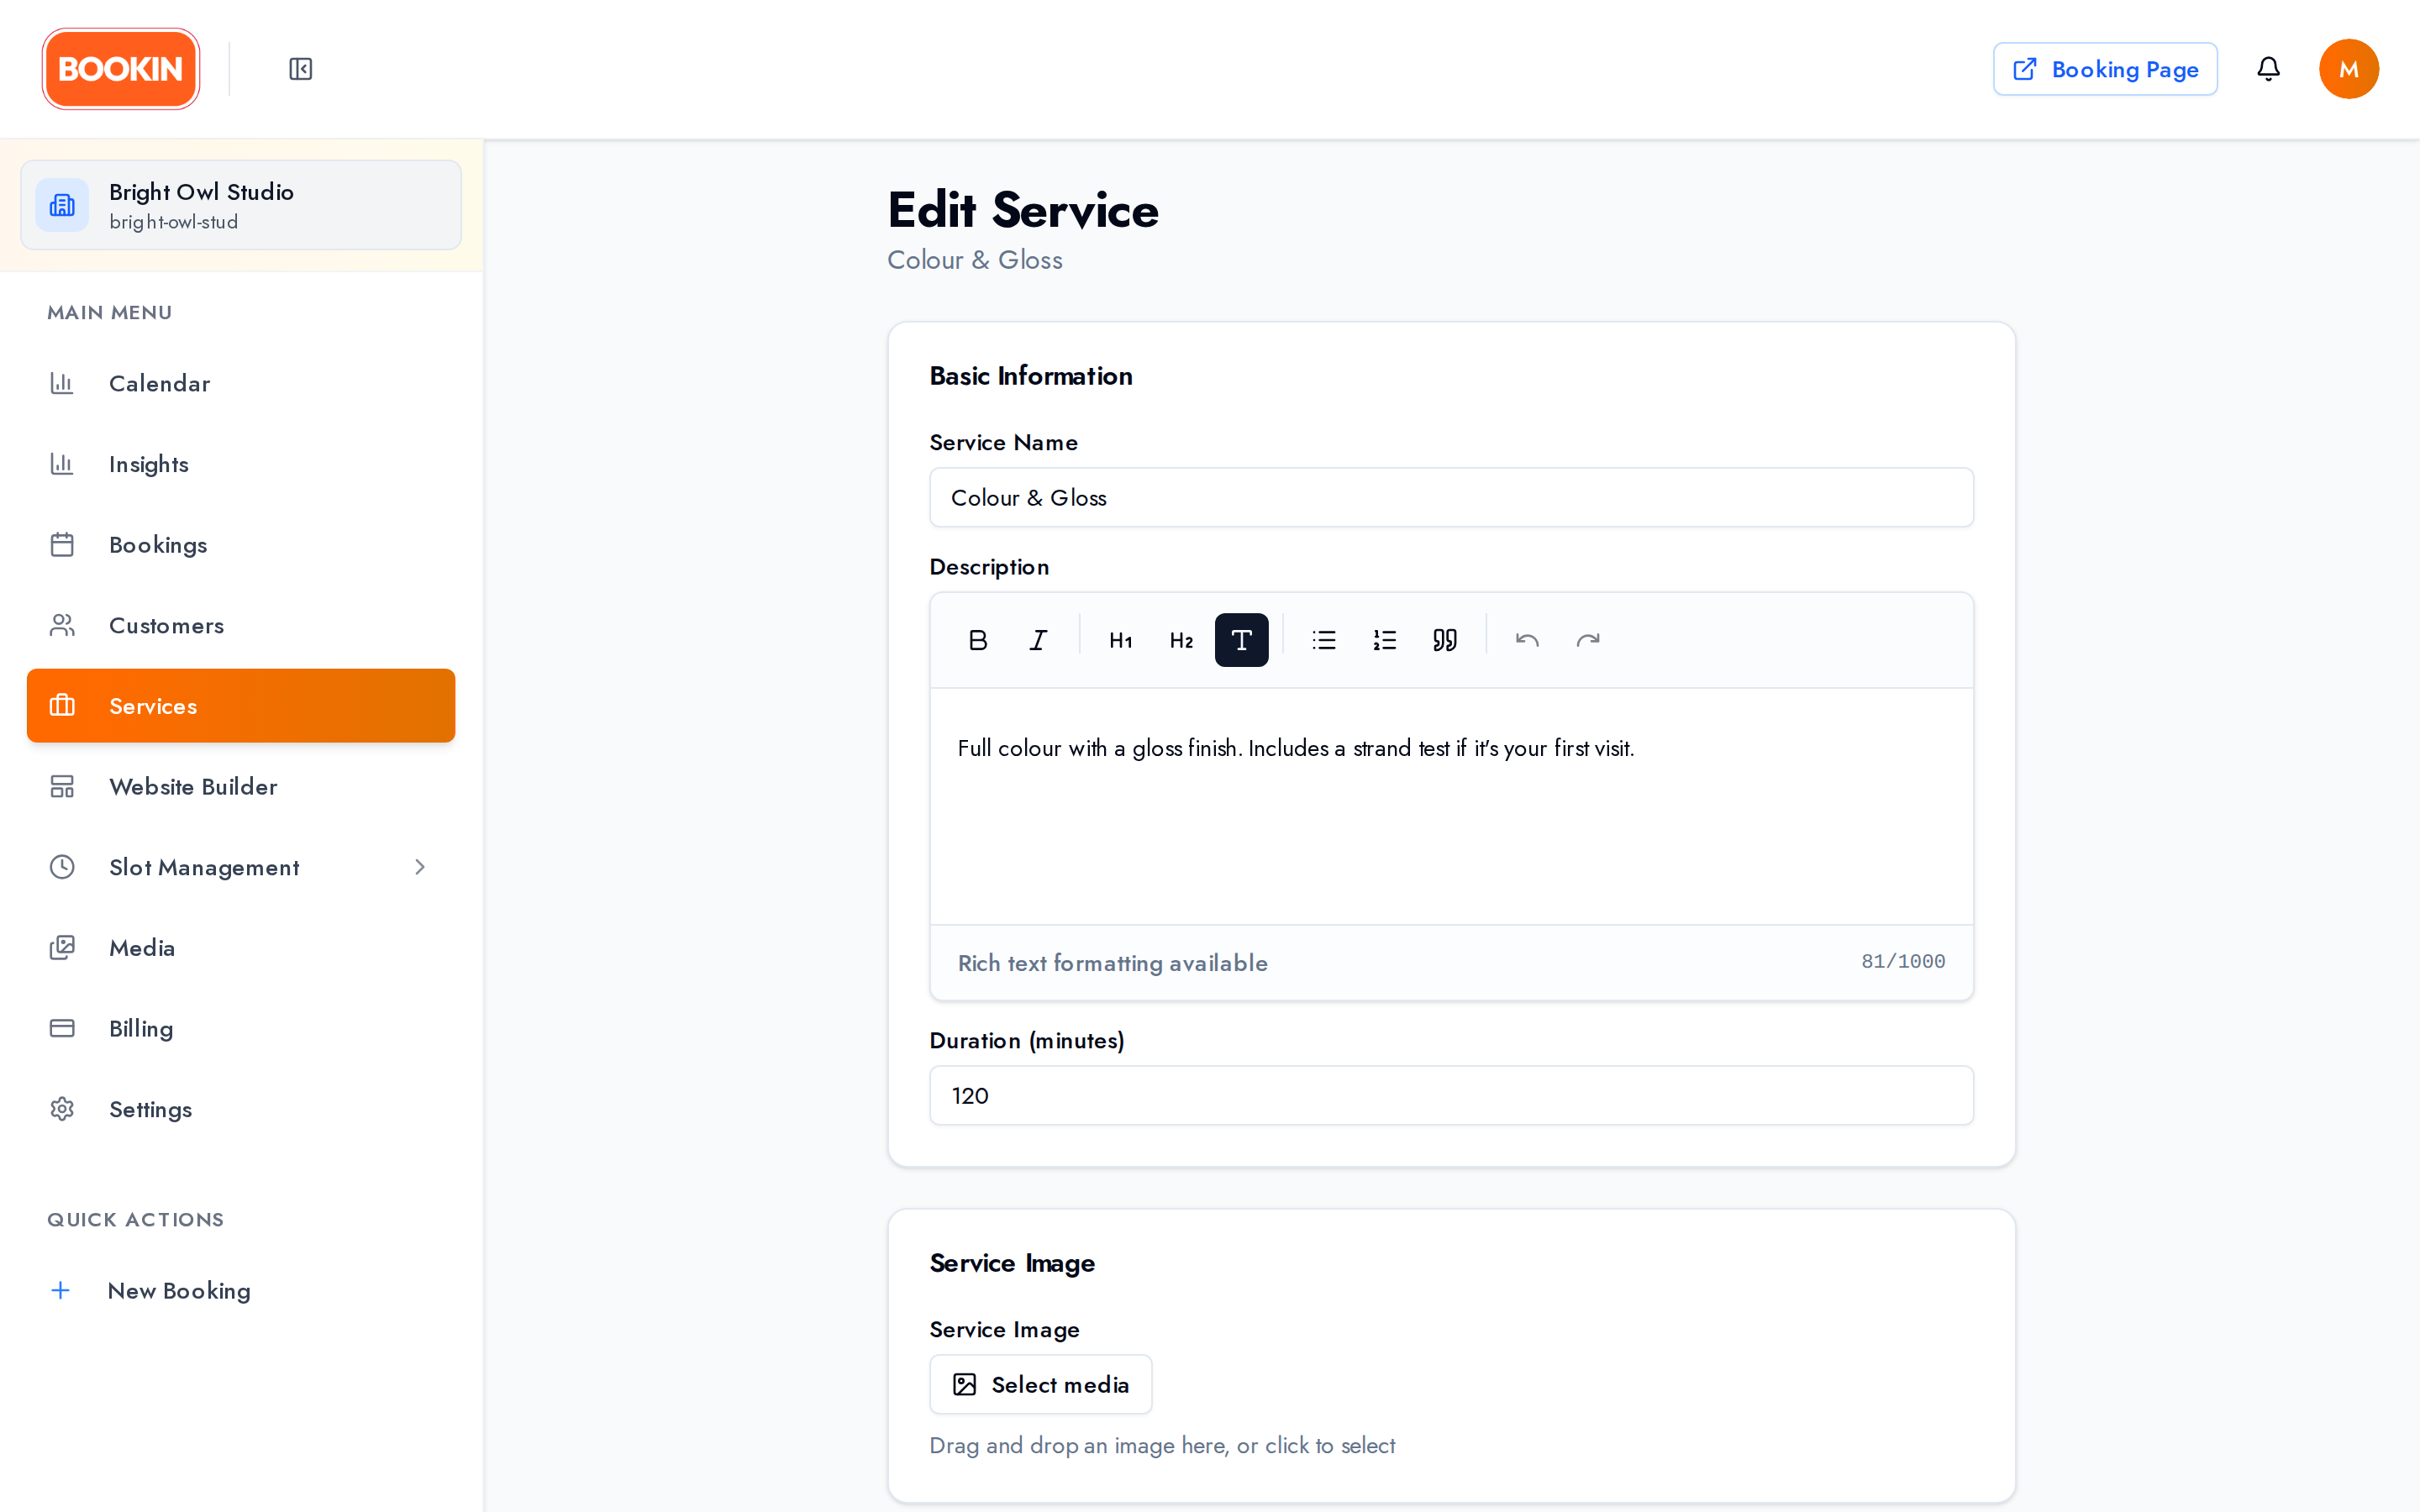The image size is (2420, 1512).
Task: Insert a bulleted list
Action: click(1324, 640)
